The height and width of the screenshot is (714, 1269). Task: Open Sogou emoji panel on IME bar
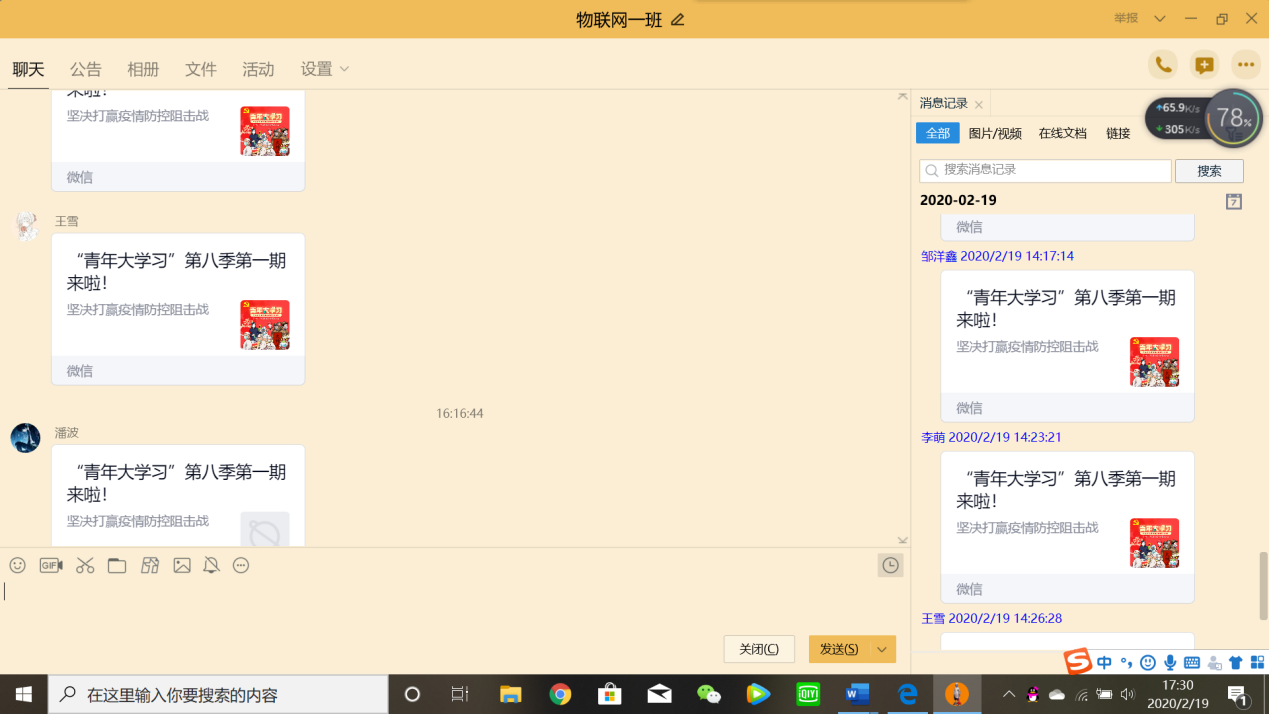pos(1148,662)
